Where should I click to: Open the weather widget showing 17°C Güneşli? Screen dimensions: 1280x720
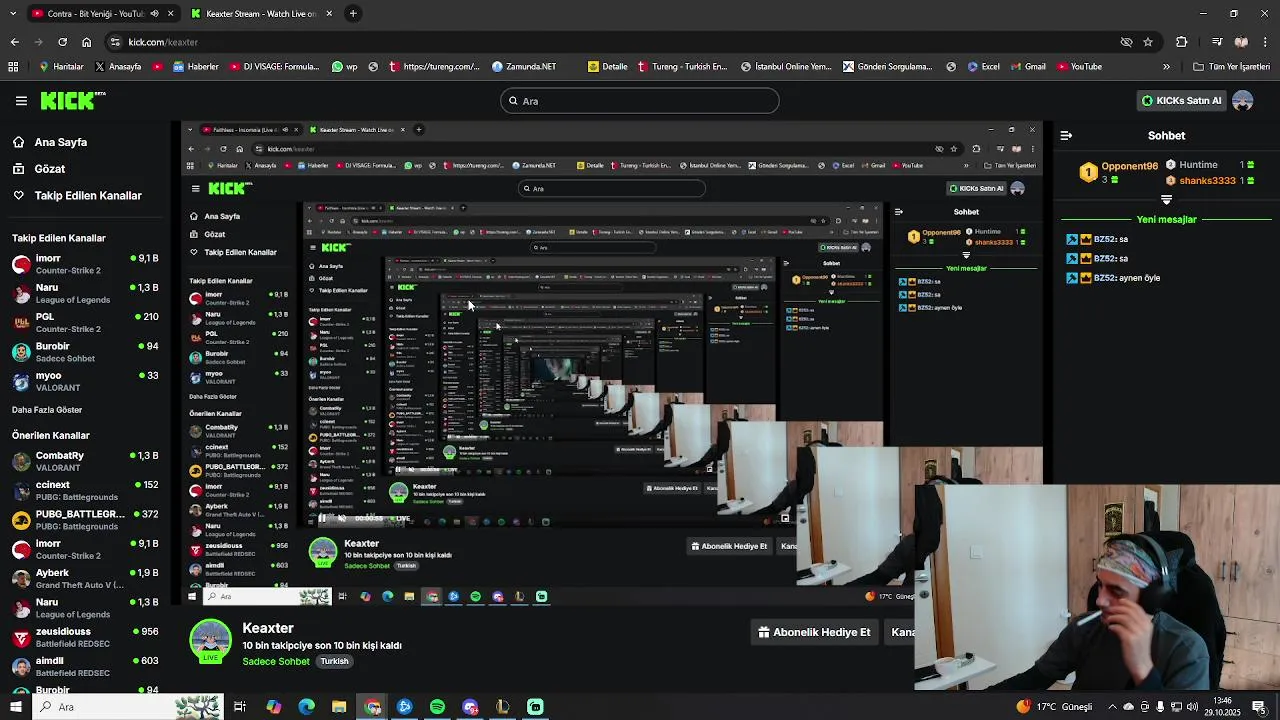click(1056, 707)
